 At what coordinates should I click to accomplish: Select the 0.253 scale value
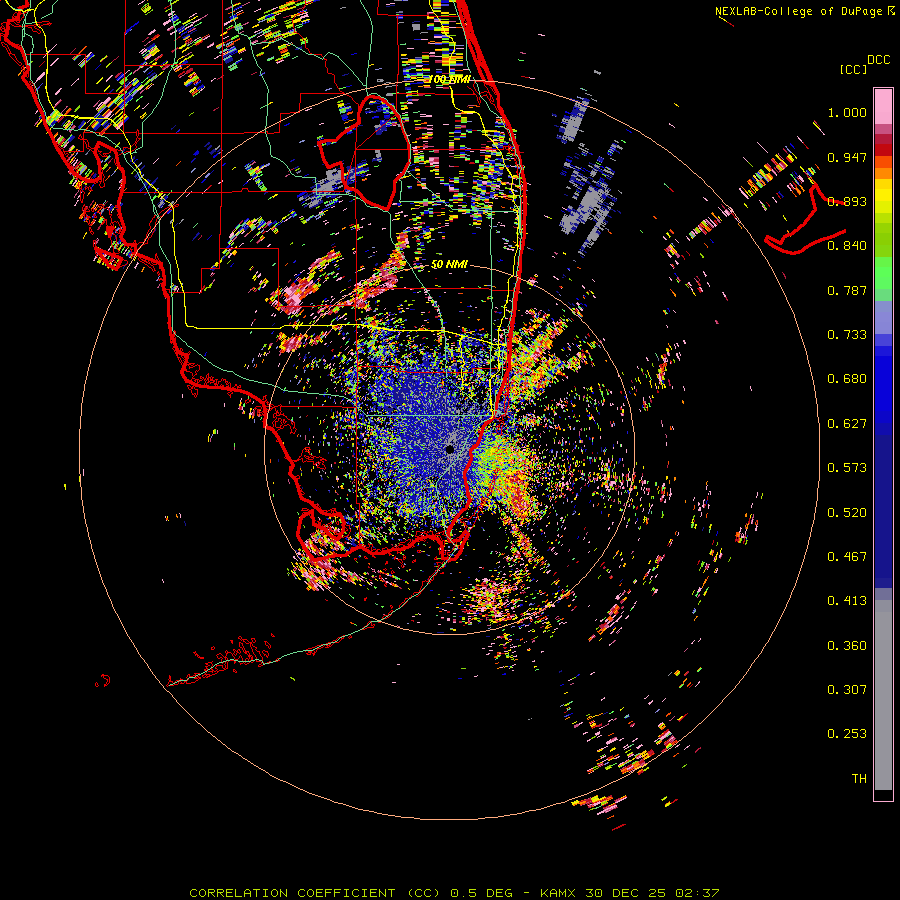click(847, 734)
